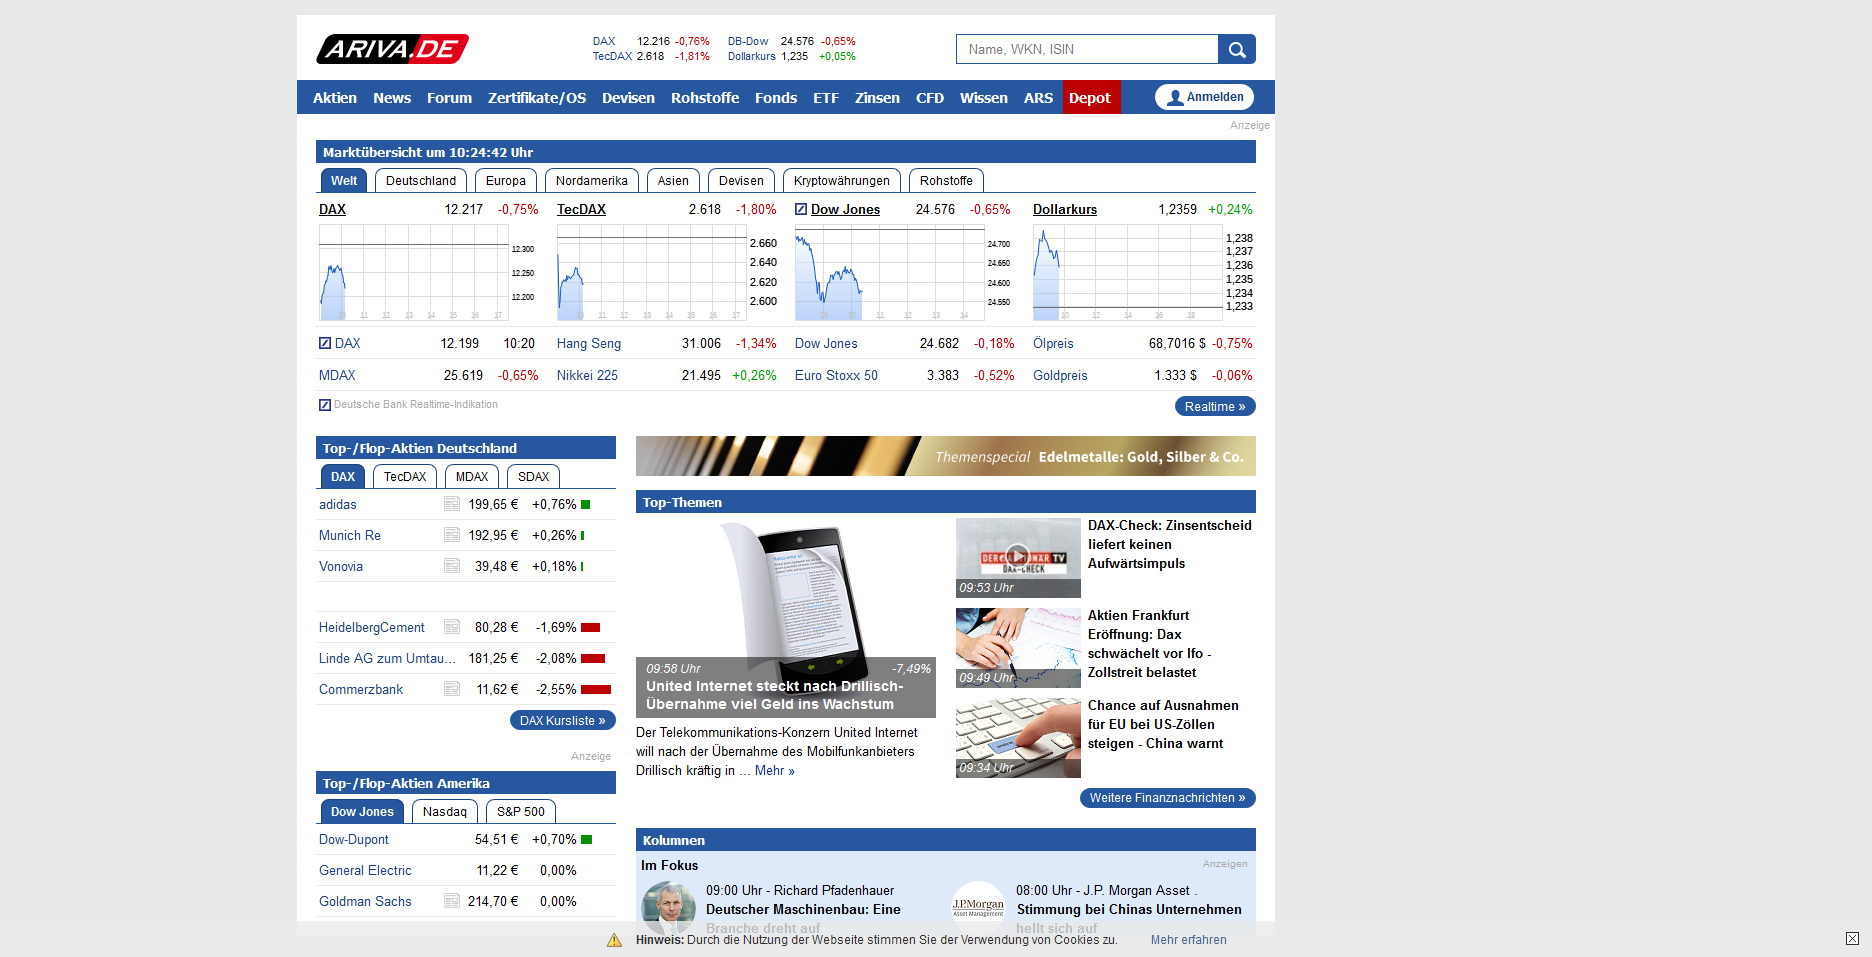The image size is (1872, 957).
Task: Click the ARIVA.DE logo
Action: pyautogui.click(x=392, y=49)
